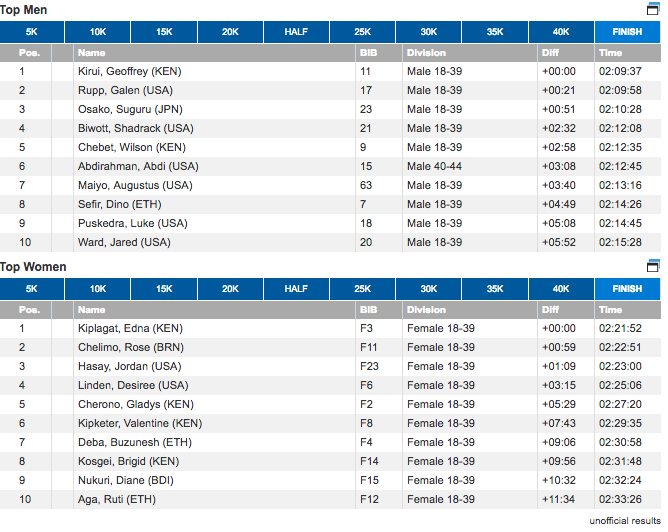The height and width of the screenshot is (532, 668).
Task: Select the FINISH tab in Top Women
Action: (x=627, y=289)
